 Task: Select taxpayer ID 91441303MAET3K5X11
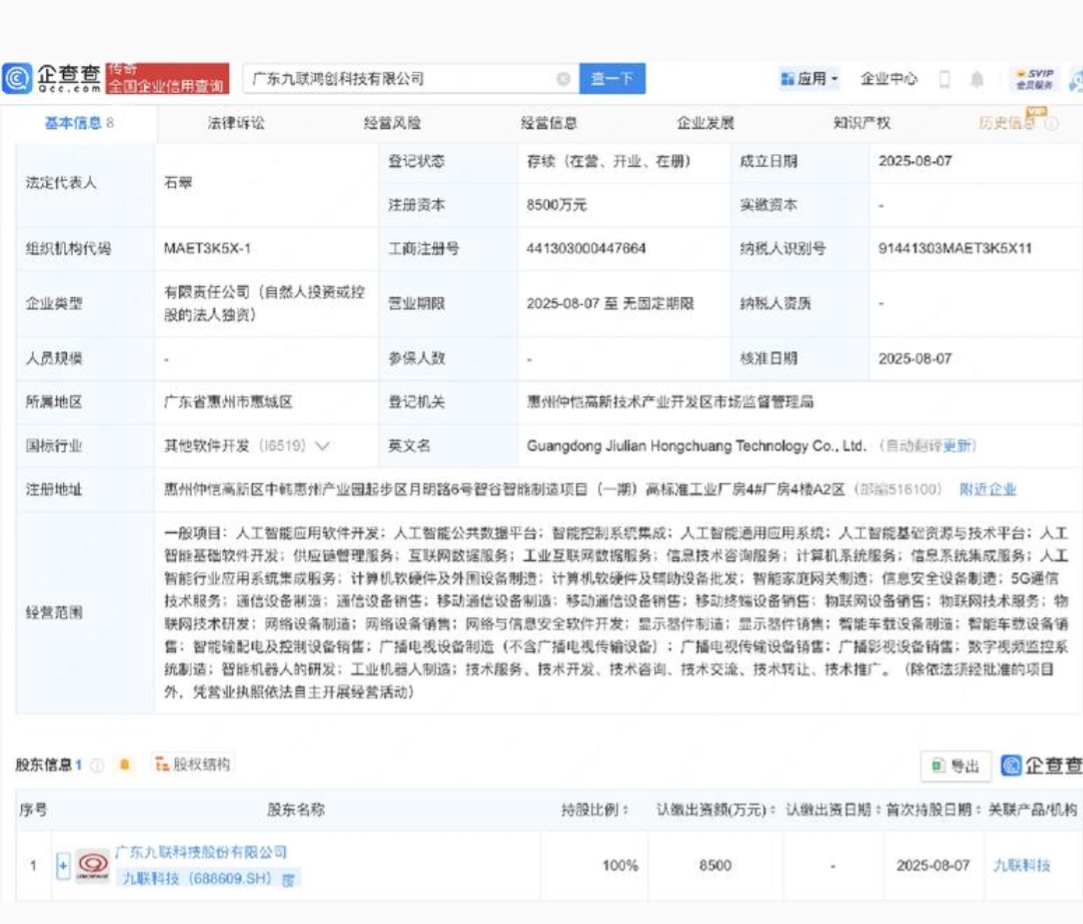[955, 249]
